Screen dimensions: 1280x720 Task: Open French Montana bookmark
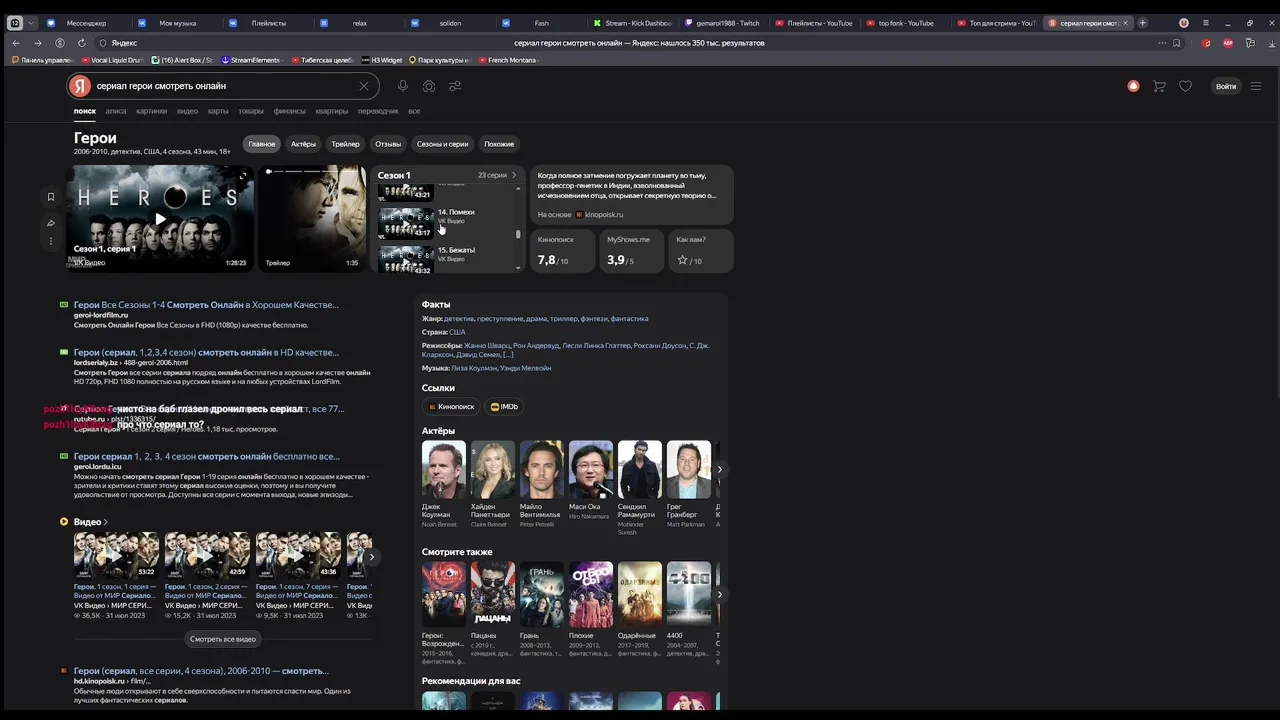pos(507,60)
